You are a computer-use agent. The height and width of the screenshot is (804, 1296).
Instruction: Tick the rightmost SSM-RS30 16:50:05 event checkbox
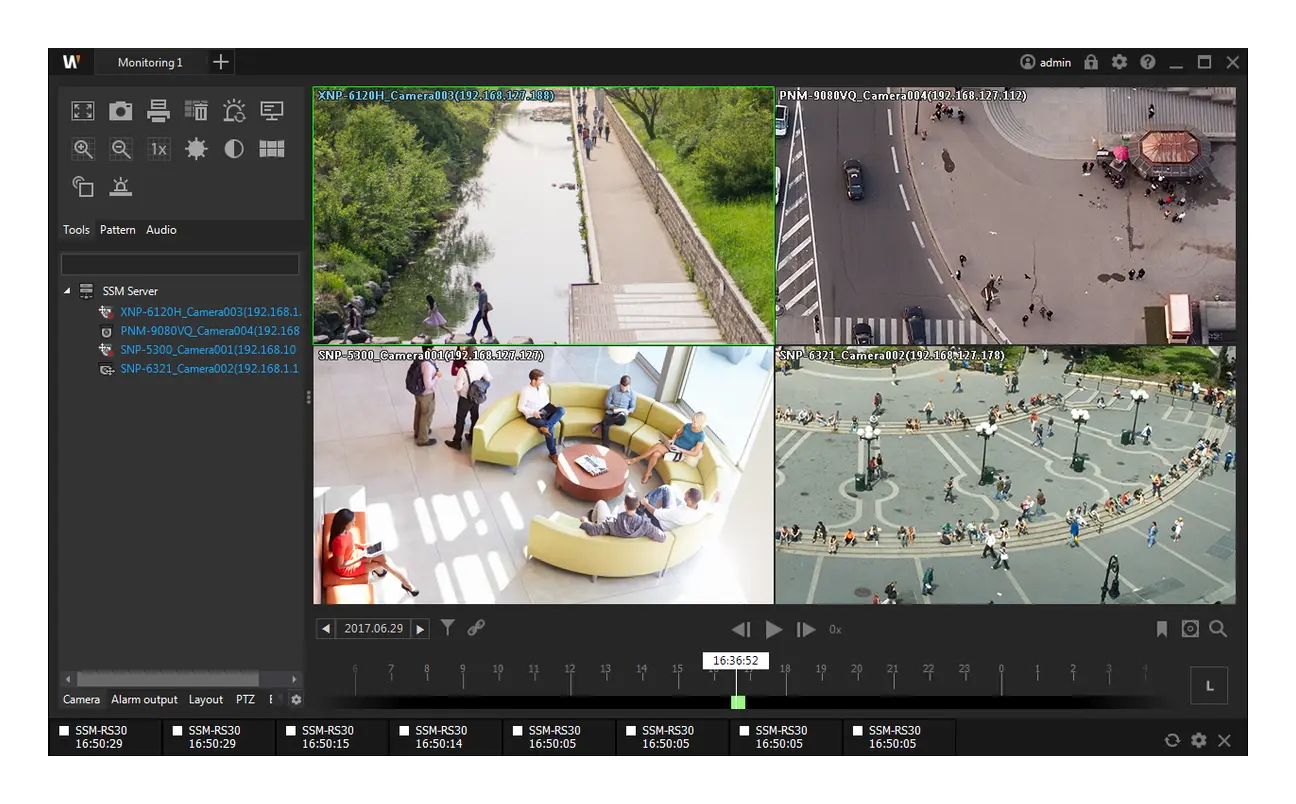pyautogui.click(x=857, y=731)
